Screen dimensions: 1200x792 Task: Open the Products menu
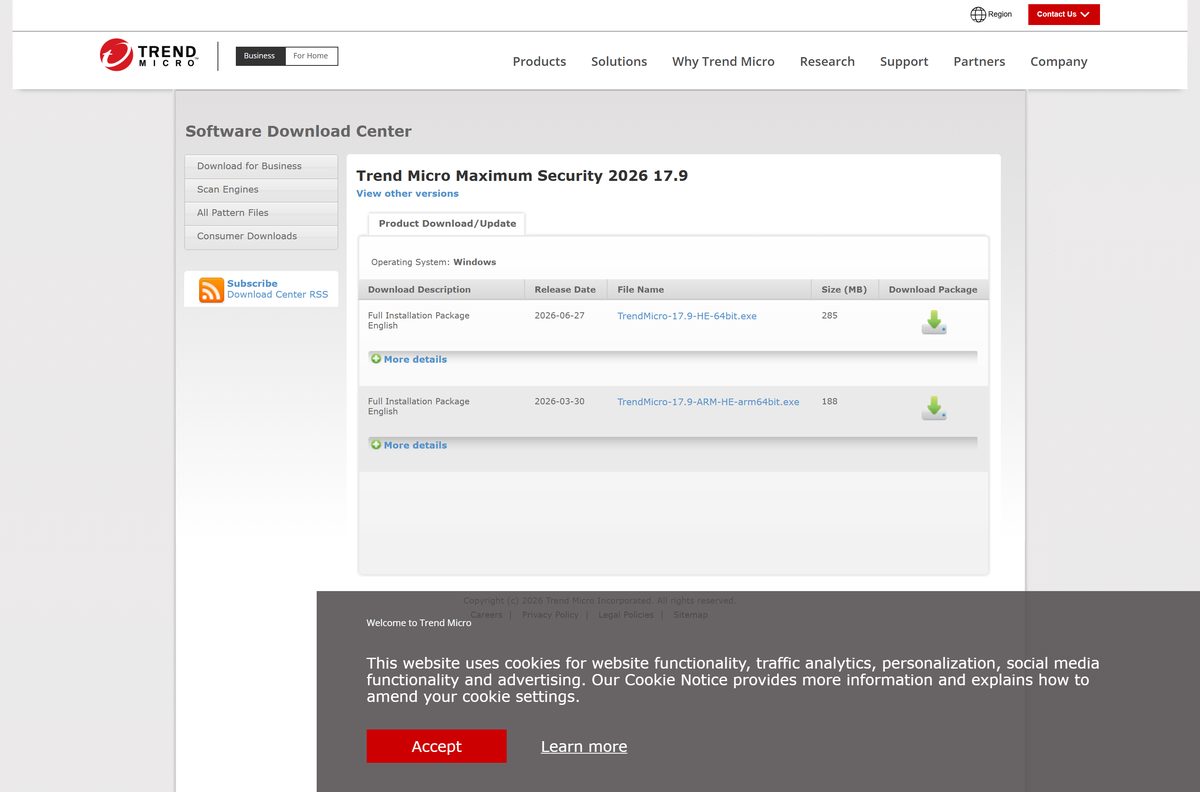(x=539, y=61)
